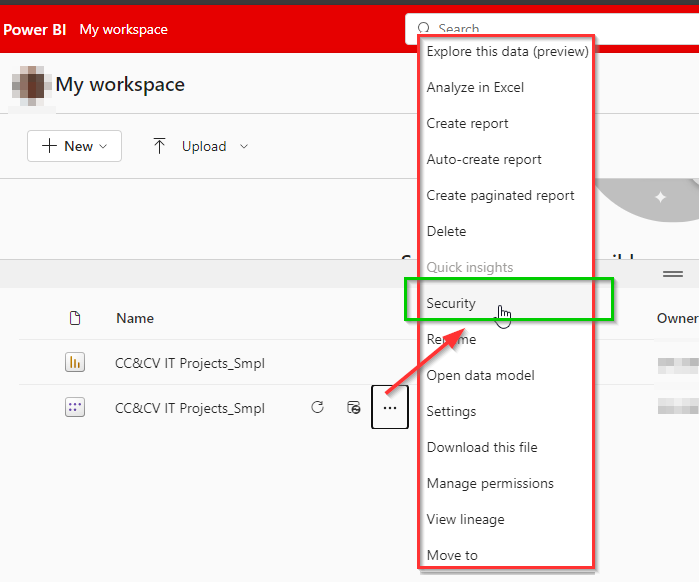Image resolution: width=699 pixels, height=582 pixels.
Task: Sort by the Owner column header
Action: (x=677, y=318)
